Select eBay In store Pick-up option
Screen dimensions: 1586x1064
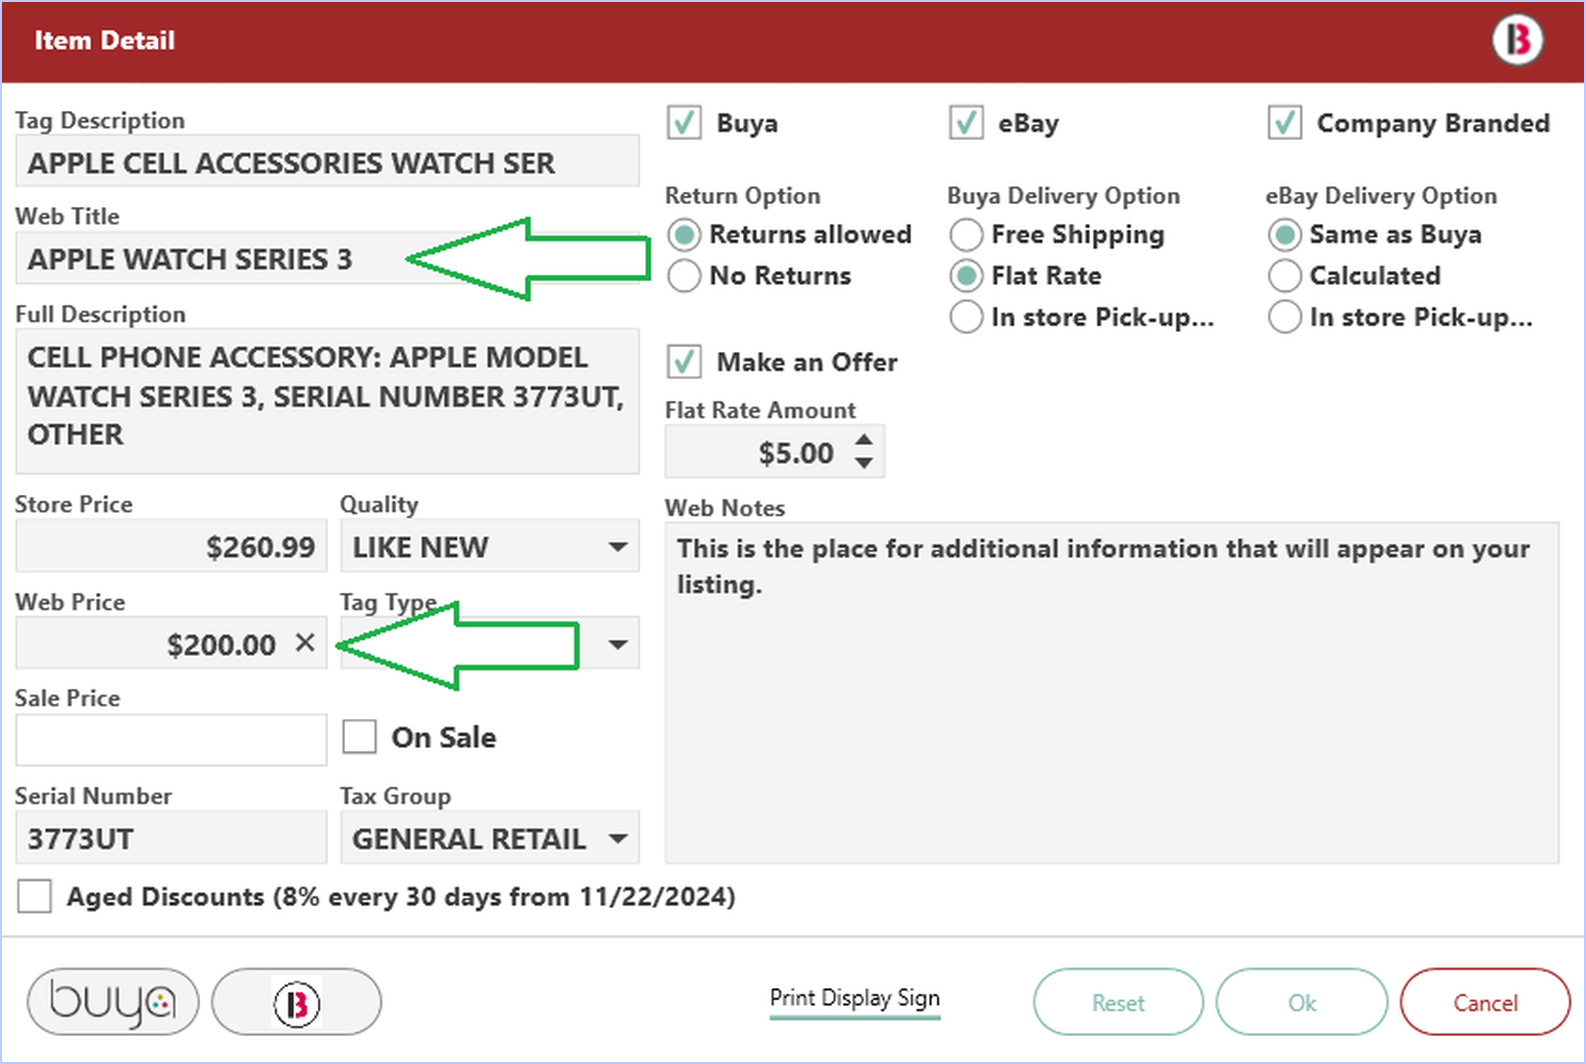[1285, 317]
